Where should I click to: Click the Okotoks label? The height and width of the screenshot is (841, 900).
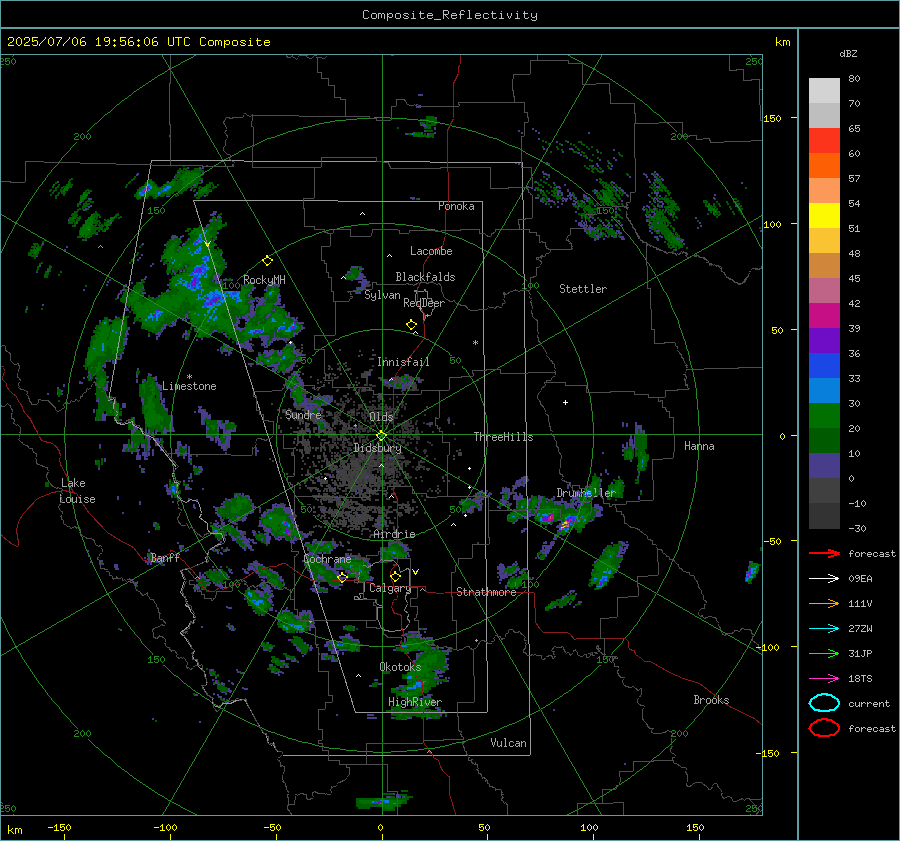400,667
